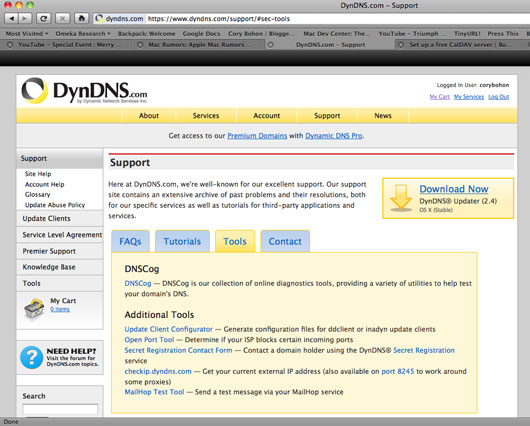Open the Home page via house icon
Screen dimensions: 530x426
[x=81, y=18]
